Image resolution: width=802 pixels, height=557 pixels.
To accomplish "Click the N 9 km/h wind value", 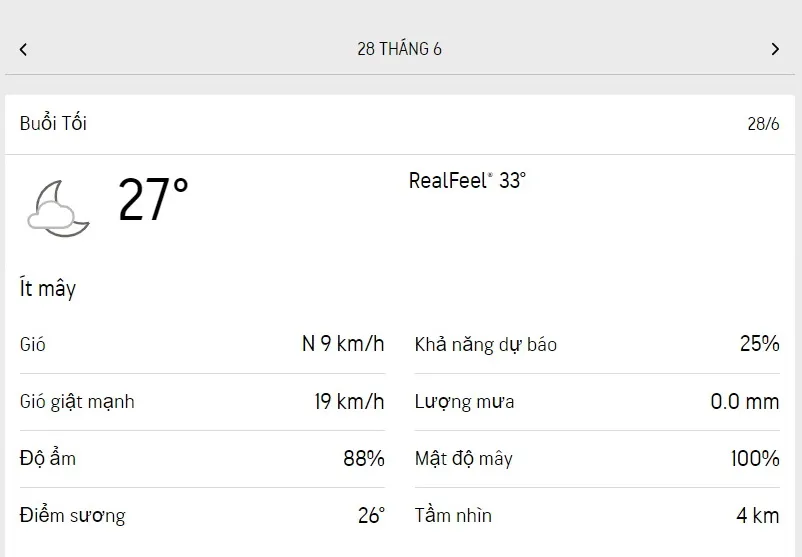I will coord(343,345).
